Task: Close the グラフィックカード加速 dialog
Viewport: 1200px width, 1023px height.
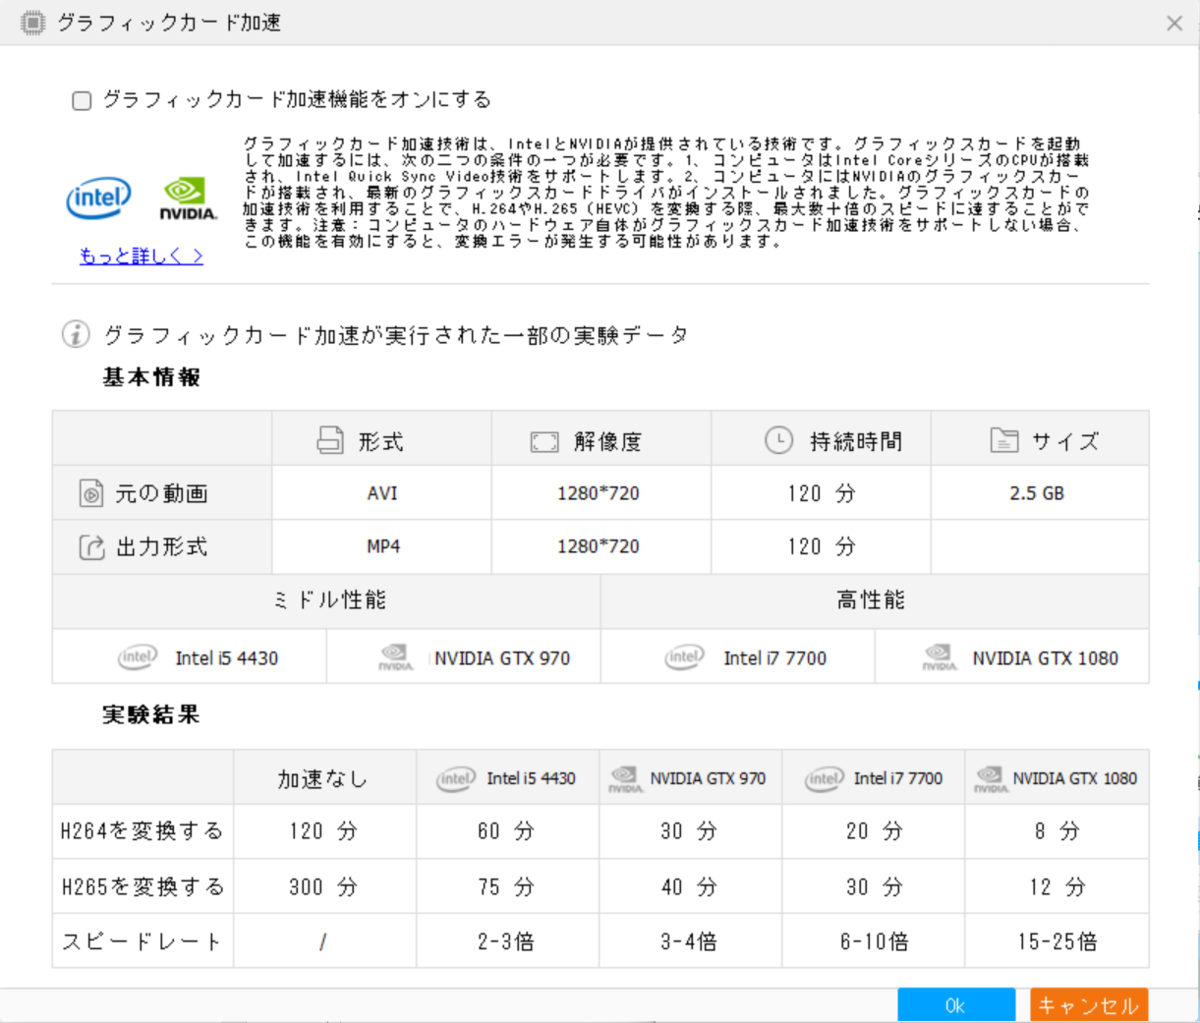Action: coord(1175,23)
